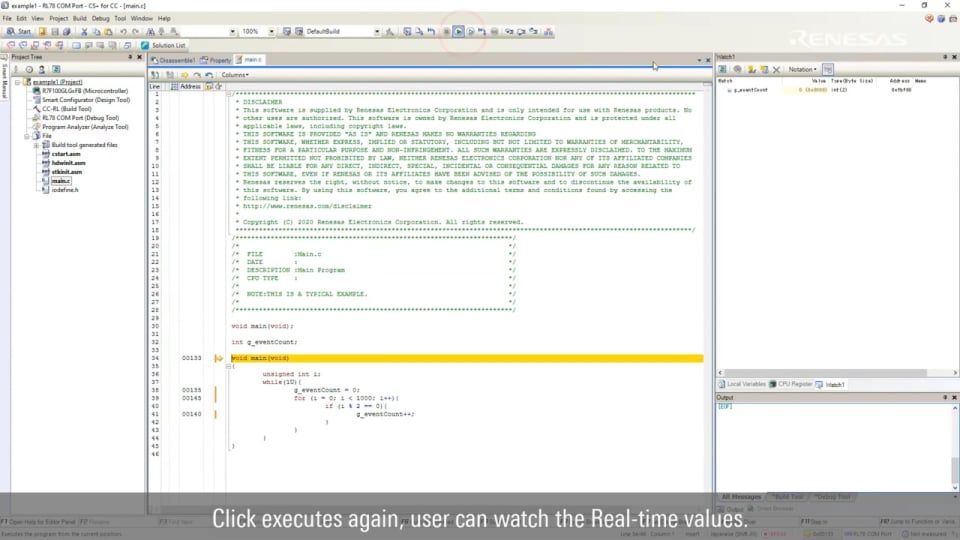The image size is (960, 540).
Task: Open the Notation dropdown in Watch1
Action: pyautogui.click(x=803, y=69)
